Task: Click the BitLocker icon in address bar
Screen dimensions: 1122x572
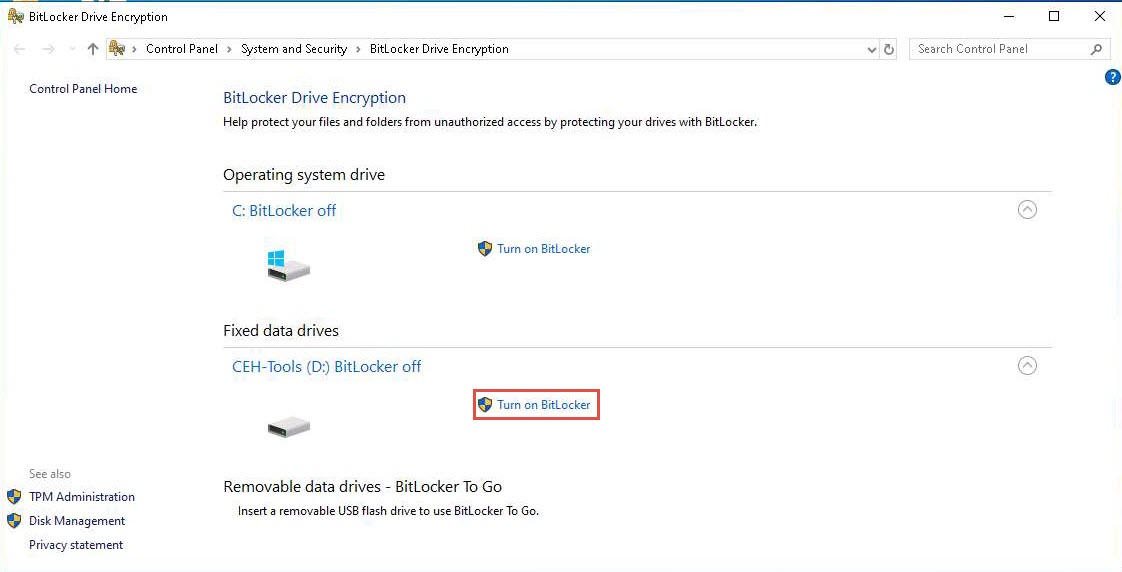Action: point(117,49)
